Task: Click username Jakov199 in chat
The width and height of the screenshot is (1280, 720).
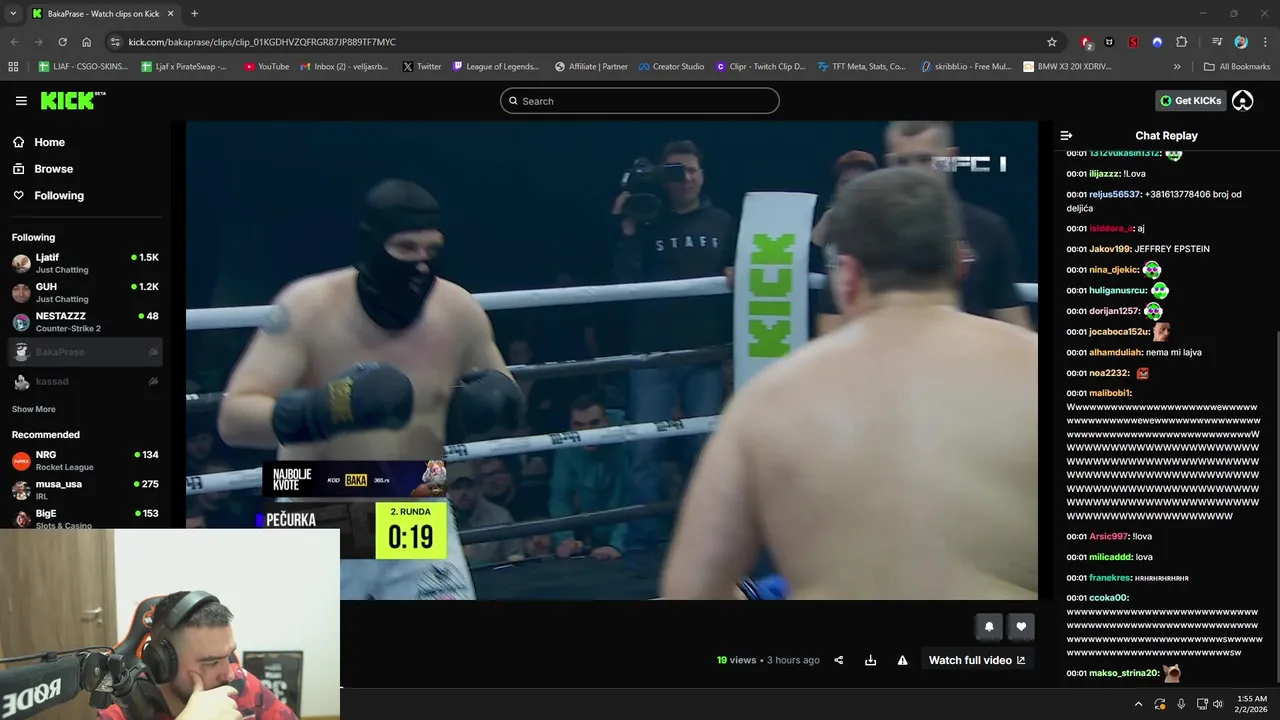Action: (1109, 249)
